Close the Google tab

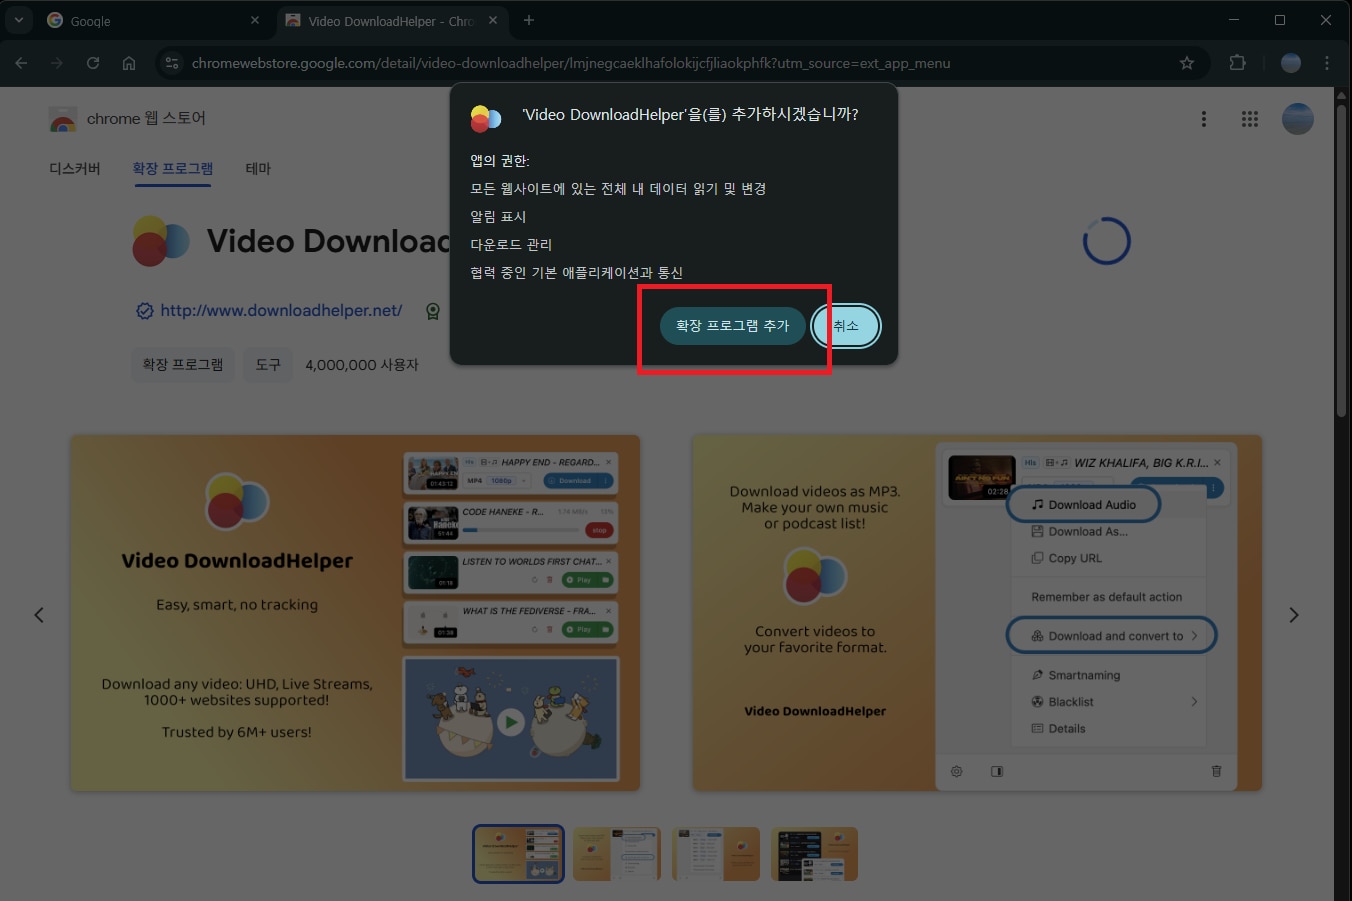[255, 20]
